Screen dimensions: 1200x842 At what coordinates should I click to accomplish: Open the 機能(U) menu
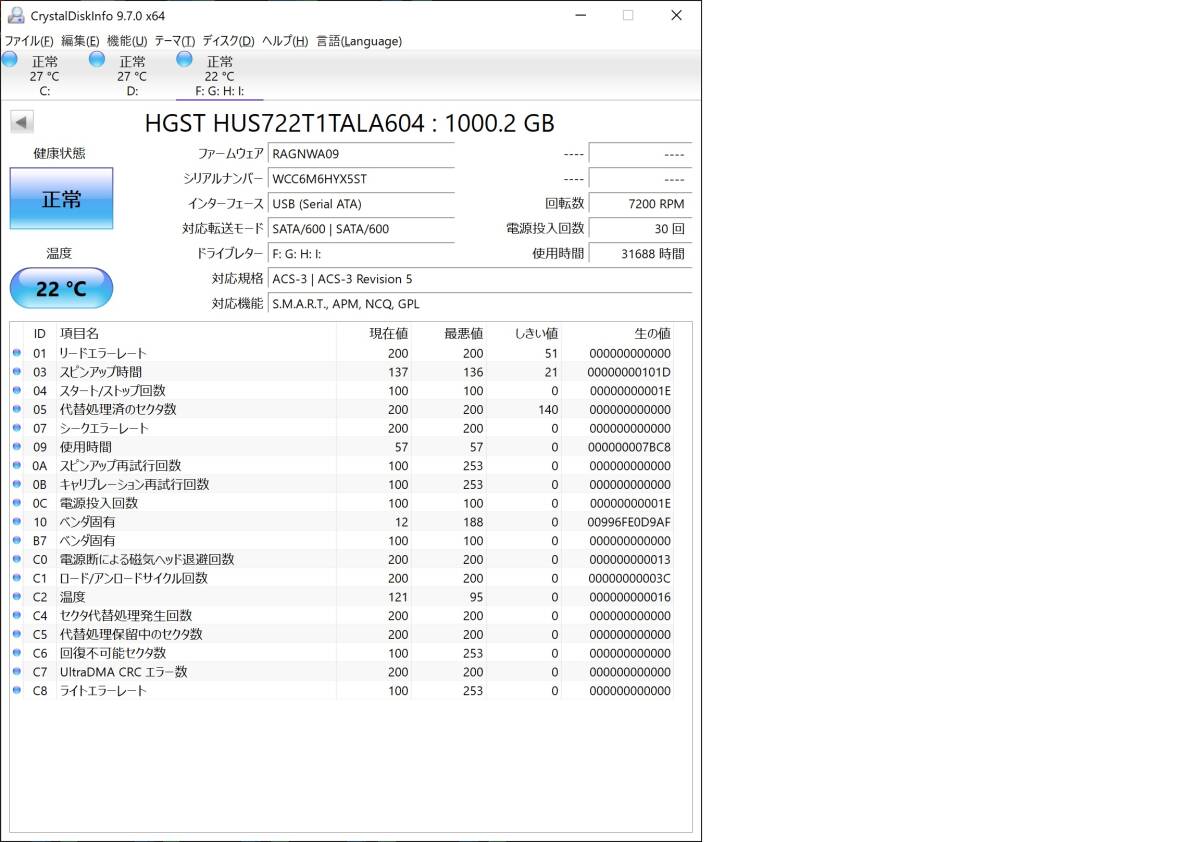point(127,41)
